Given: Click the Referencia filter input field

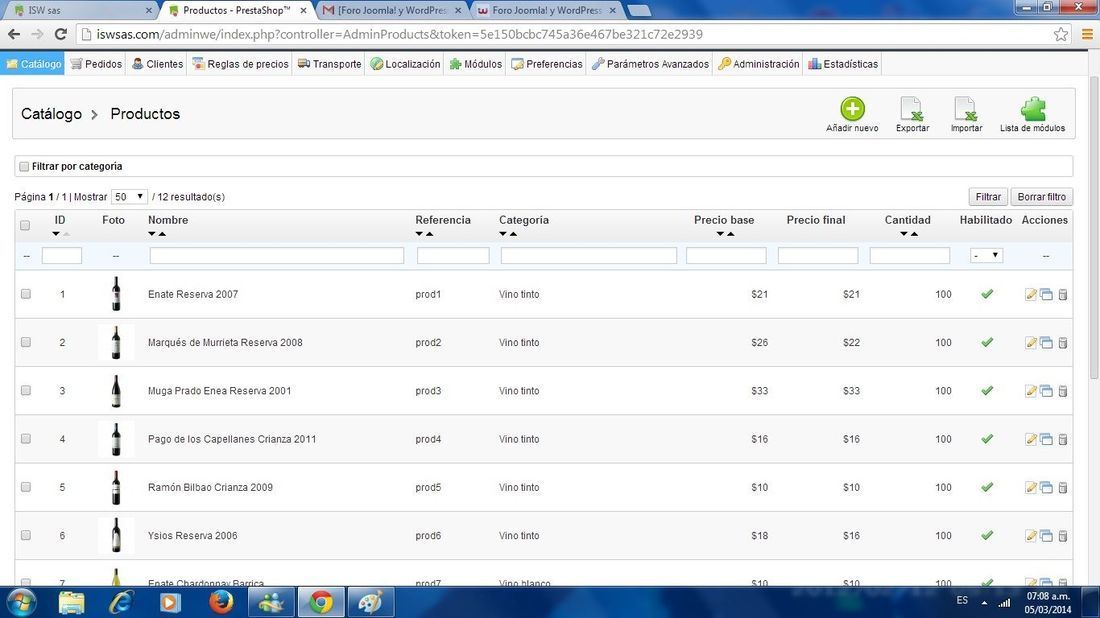Looking at the screenshot, I should tap(452, 256).
